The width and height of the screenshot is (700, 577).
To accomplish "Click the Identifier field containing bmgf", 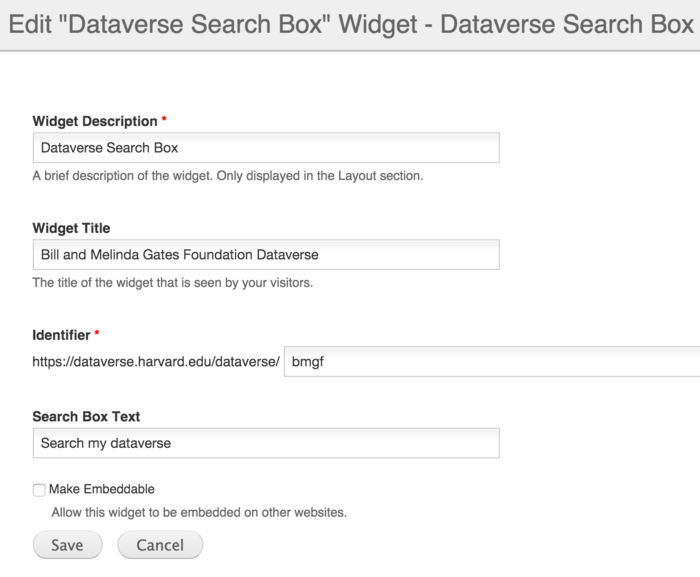I will [492, 361].
